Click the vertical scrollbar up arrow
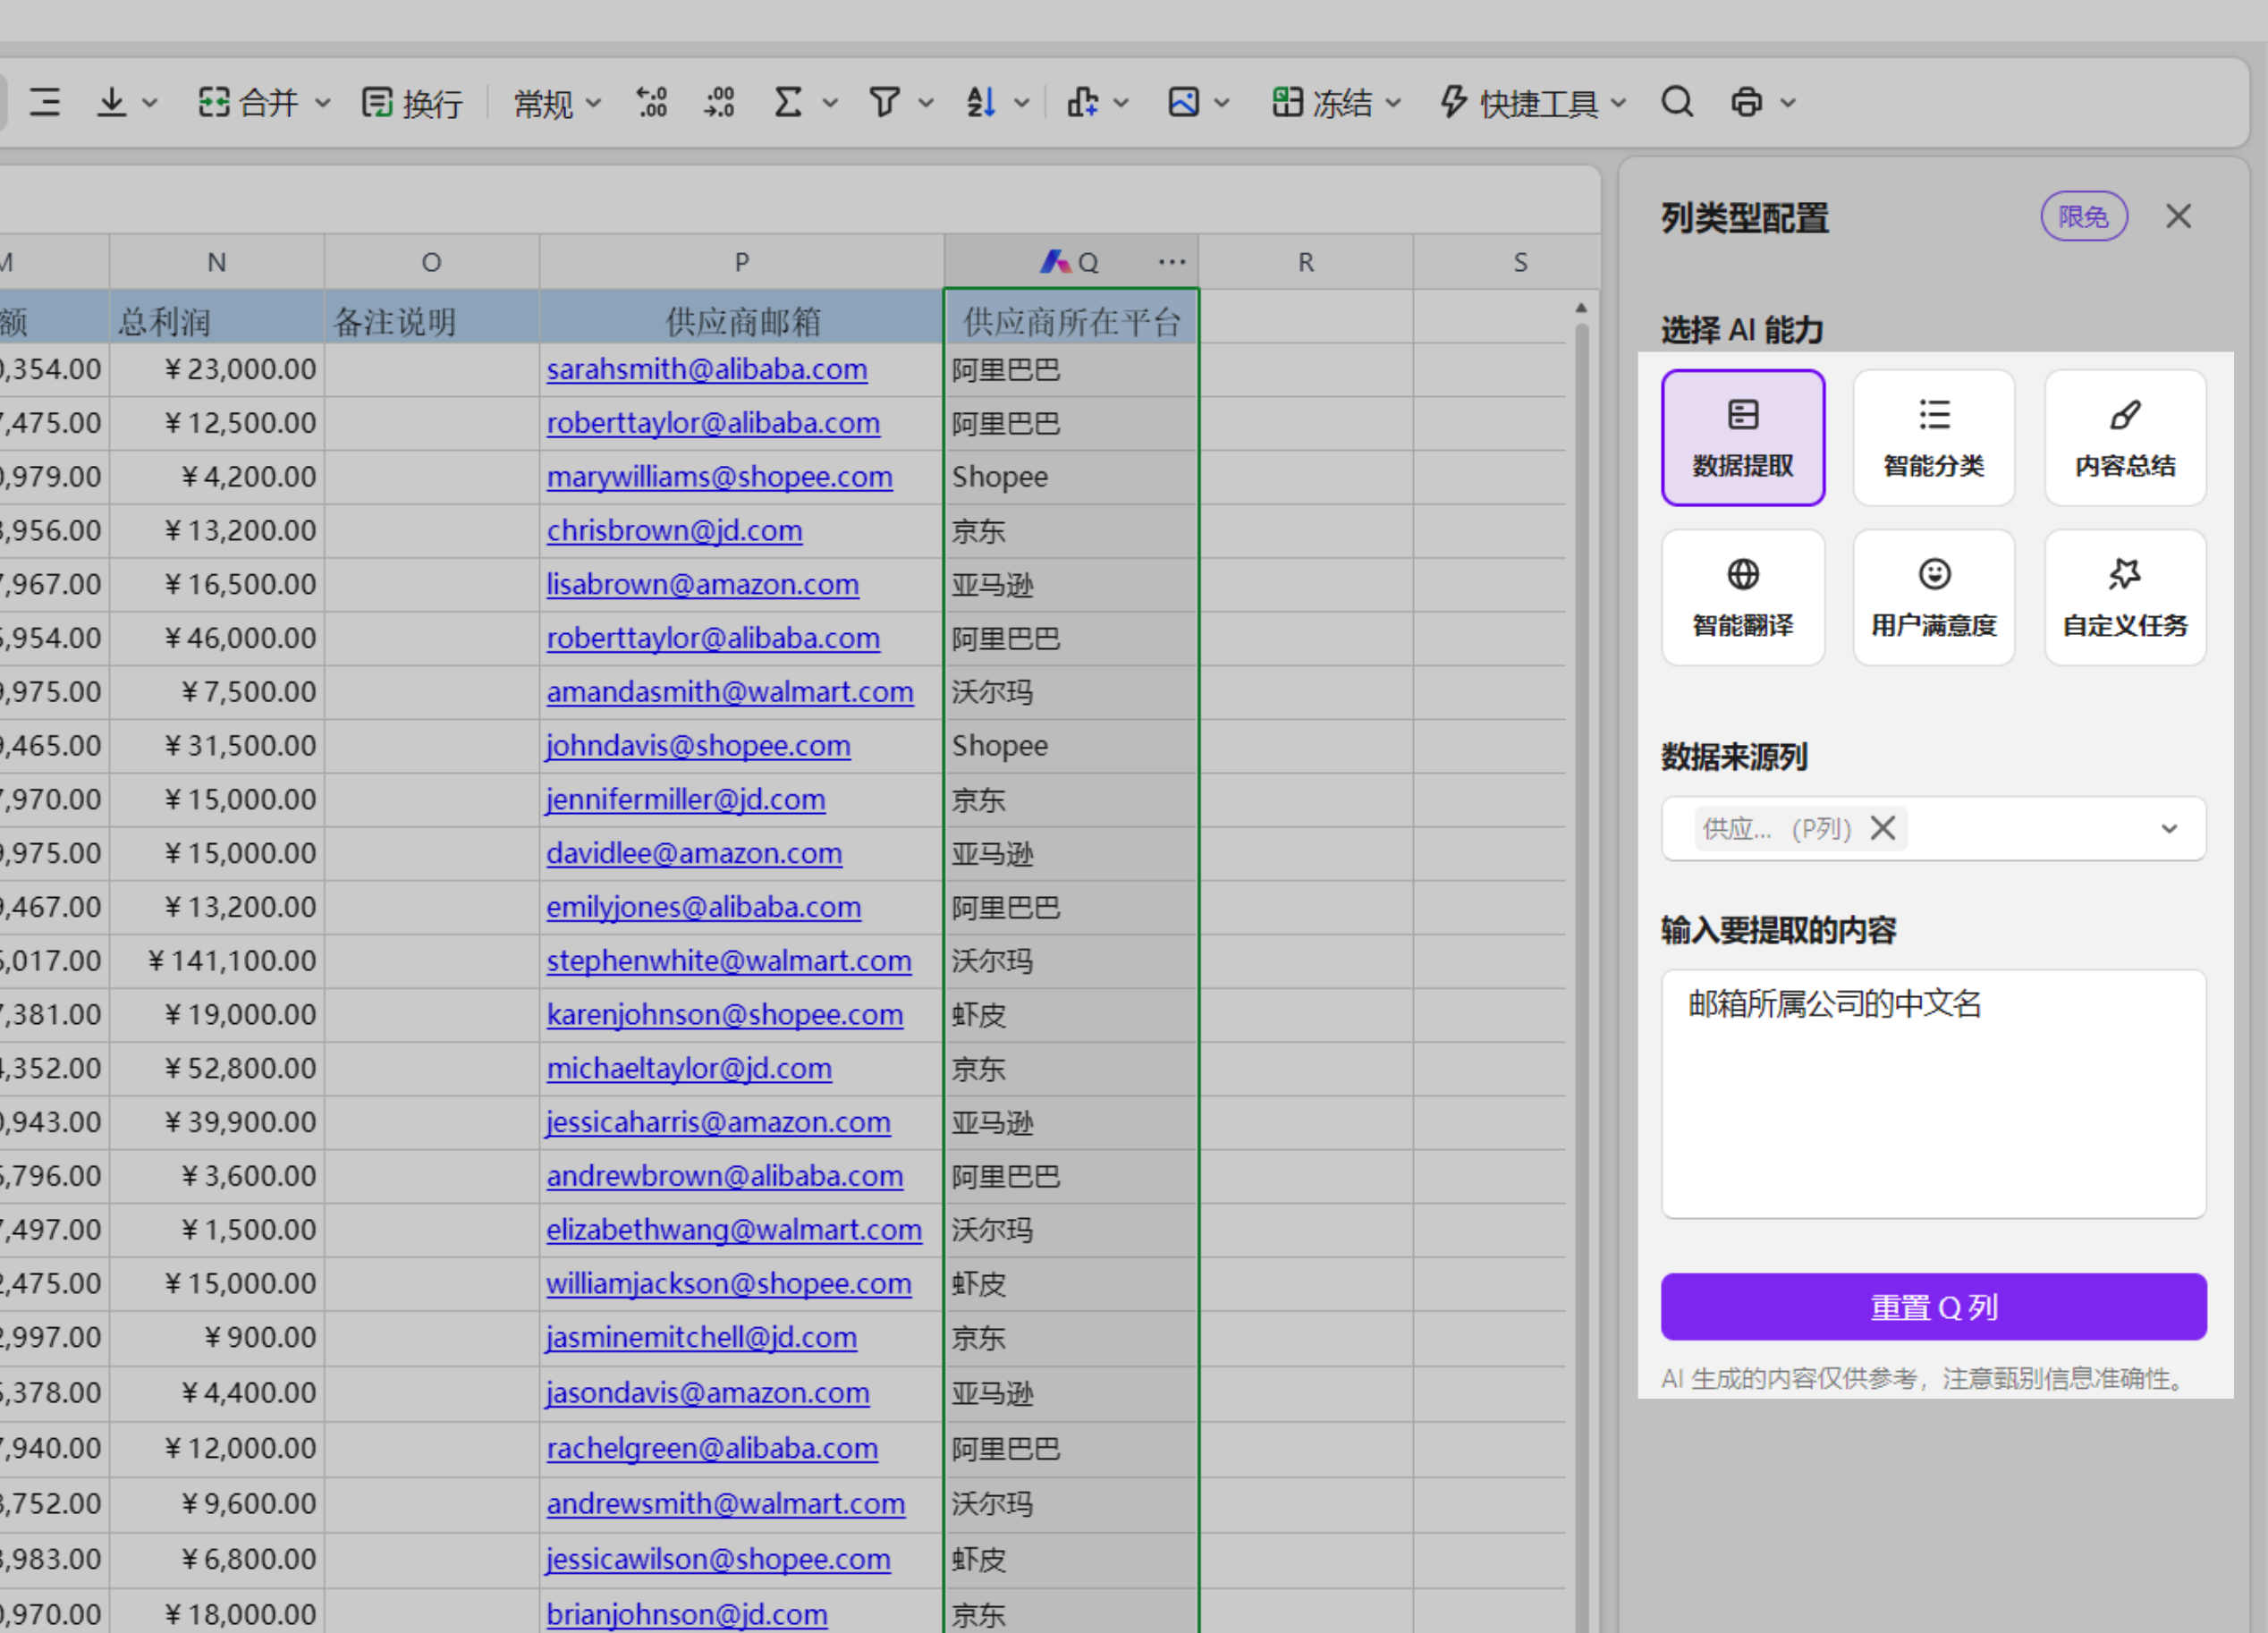This screenshot has height=1633, width=2268. [1581, 308]
